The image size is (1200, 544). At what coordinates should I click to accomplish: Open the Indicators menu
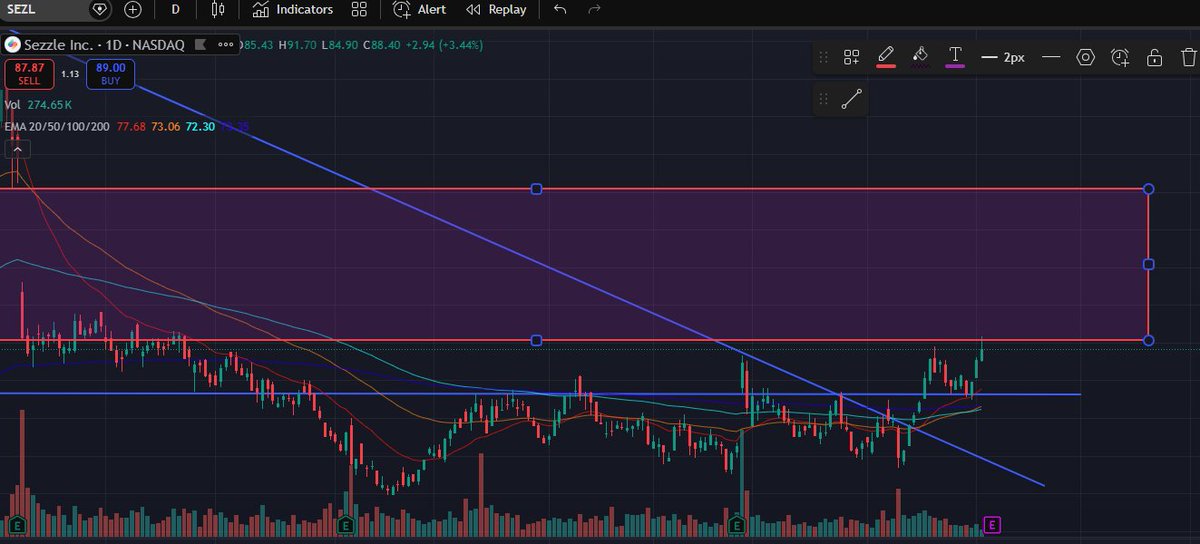point(293,9)
